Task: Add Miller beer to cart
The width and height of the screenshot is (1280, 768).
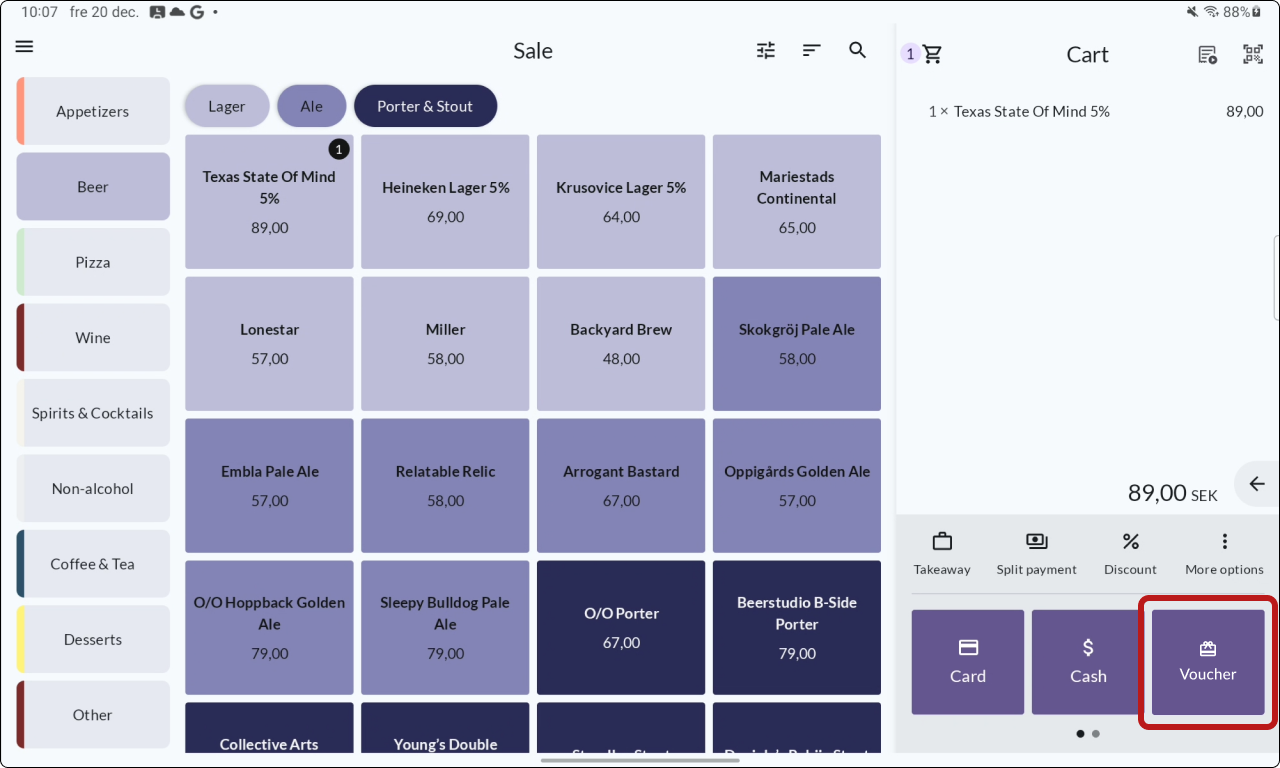Action: (445, 344)
